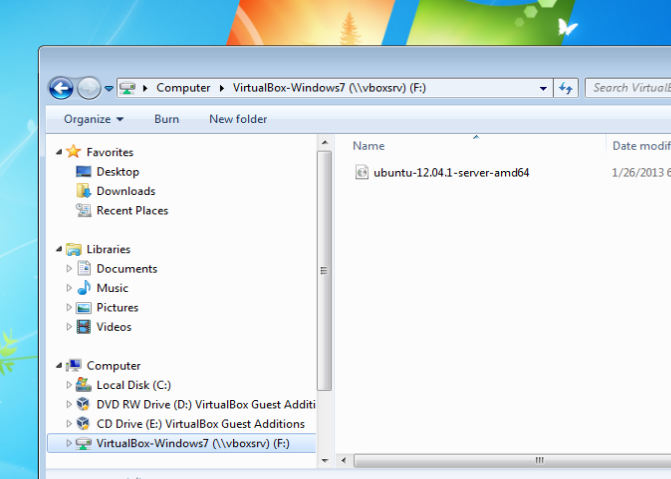Open the Pictures library
This screenshot has height=479, width=671.
117,307
